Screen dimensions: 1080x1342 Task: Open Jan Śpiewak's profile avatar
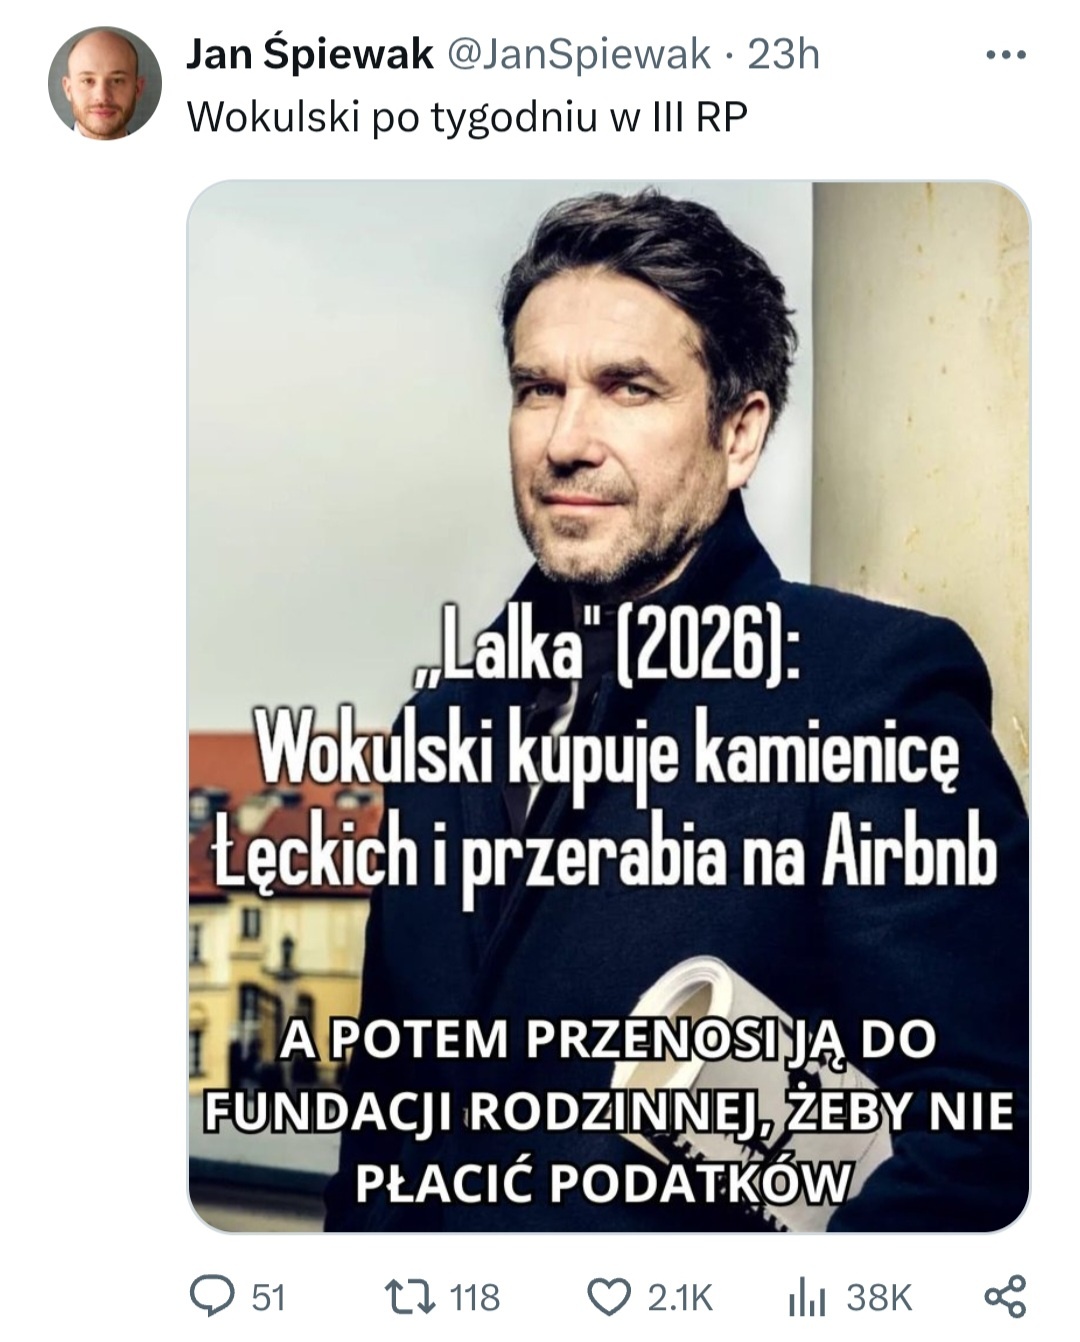(x=105, y=83)
